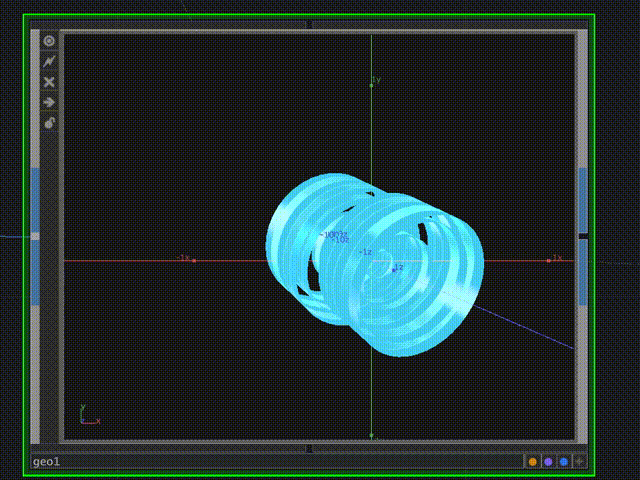
Task: Toggle the blue circle flag on geo1
Action: (x=564, y=462)
